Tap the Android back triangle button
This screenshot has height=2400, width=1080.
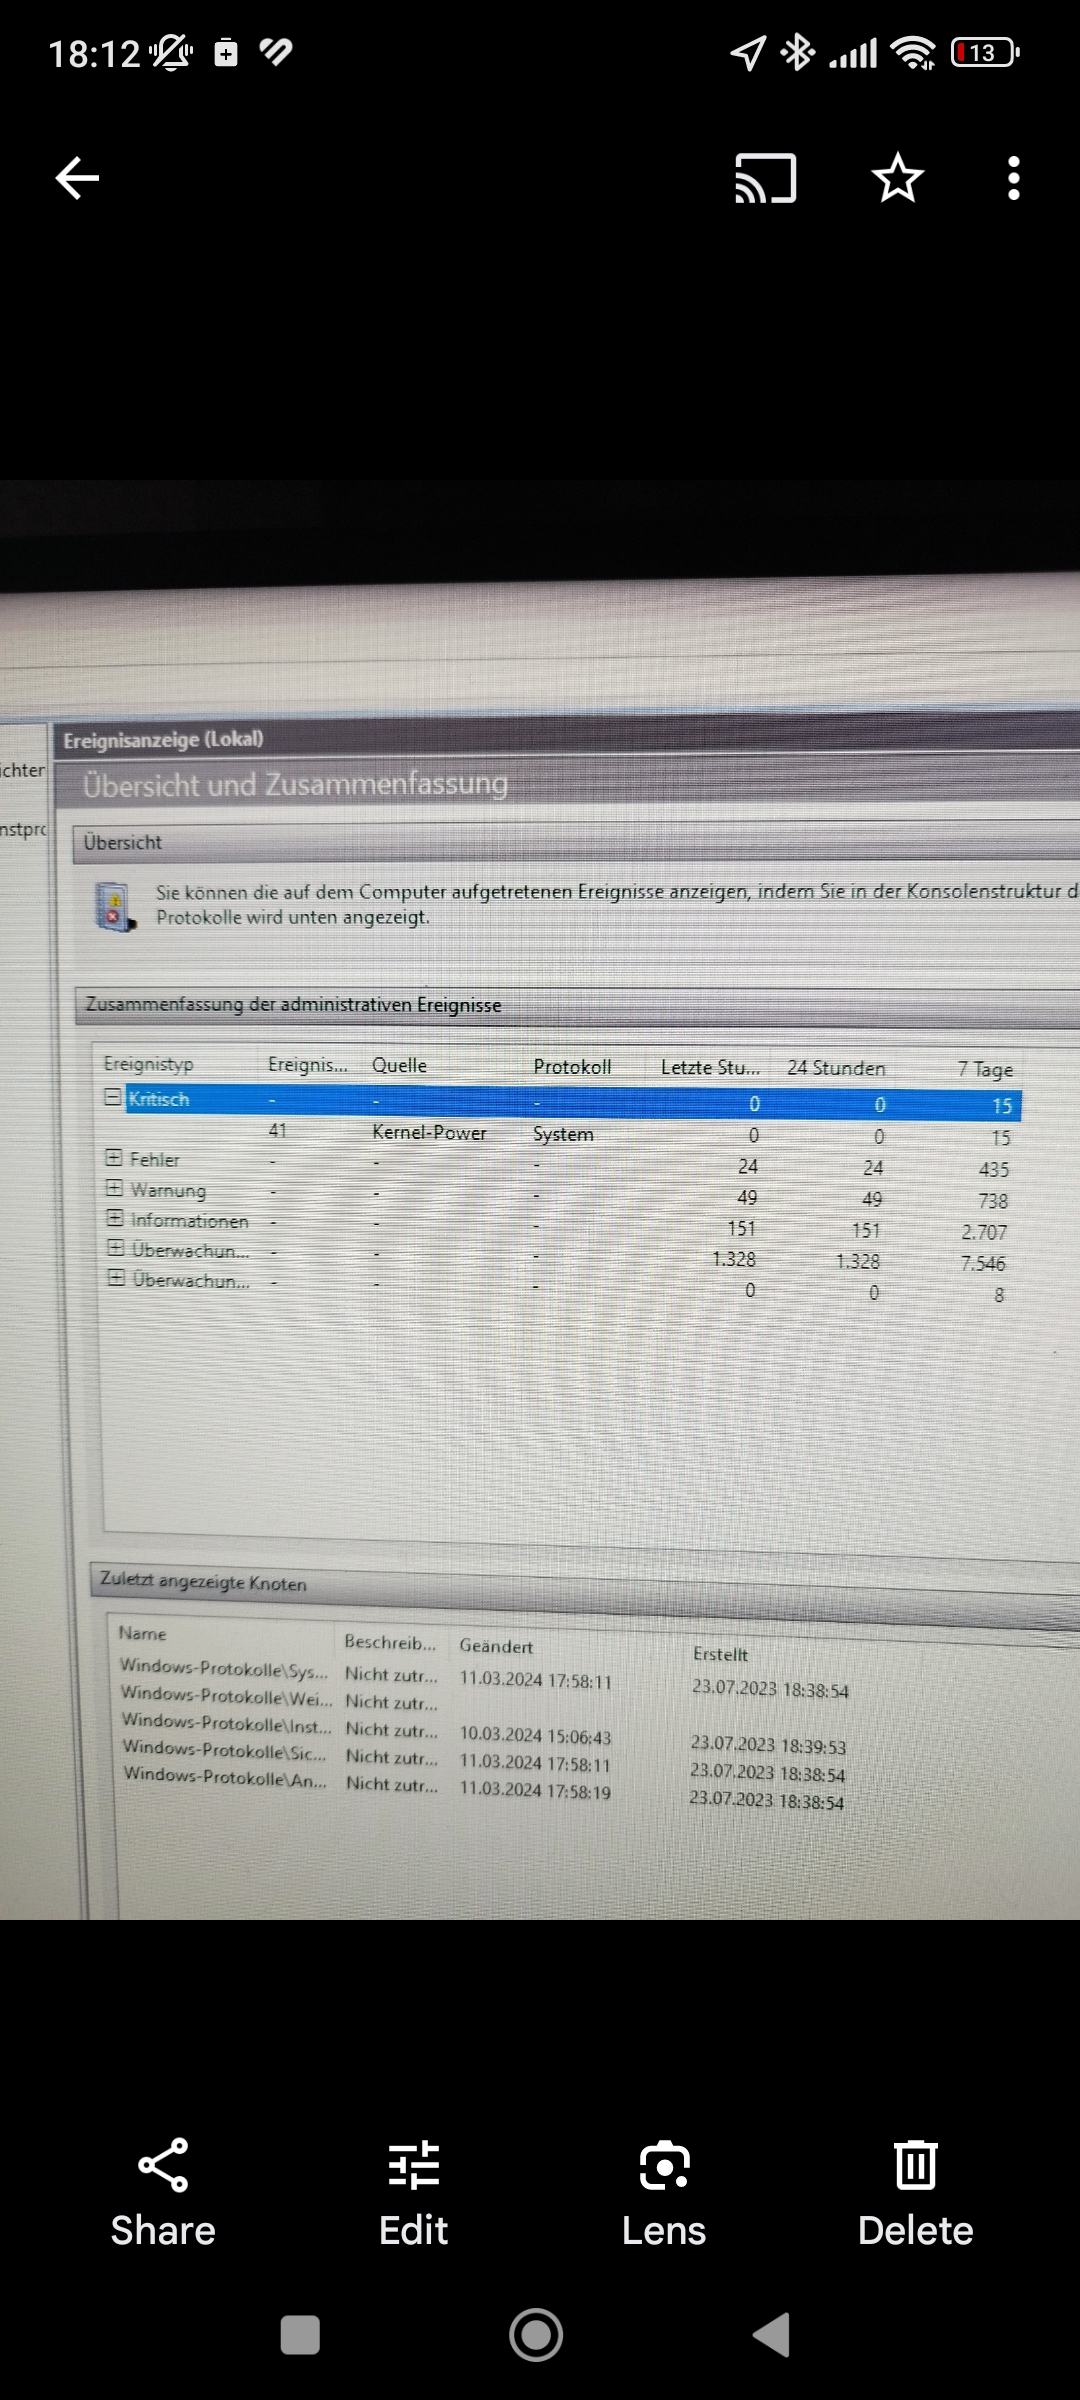point(772,2336)
